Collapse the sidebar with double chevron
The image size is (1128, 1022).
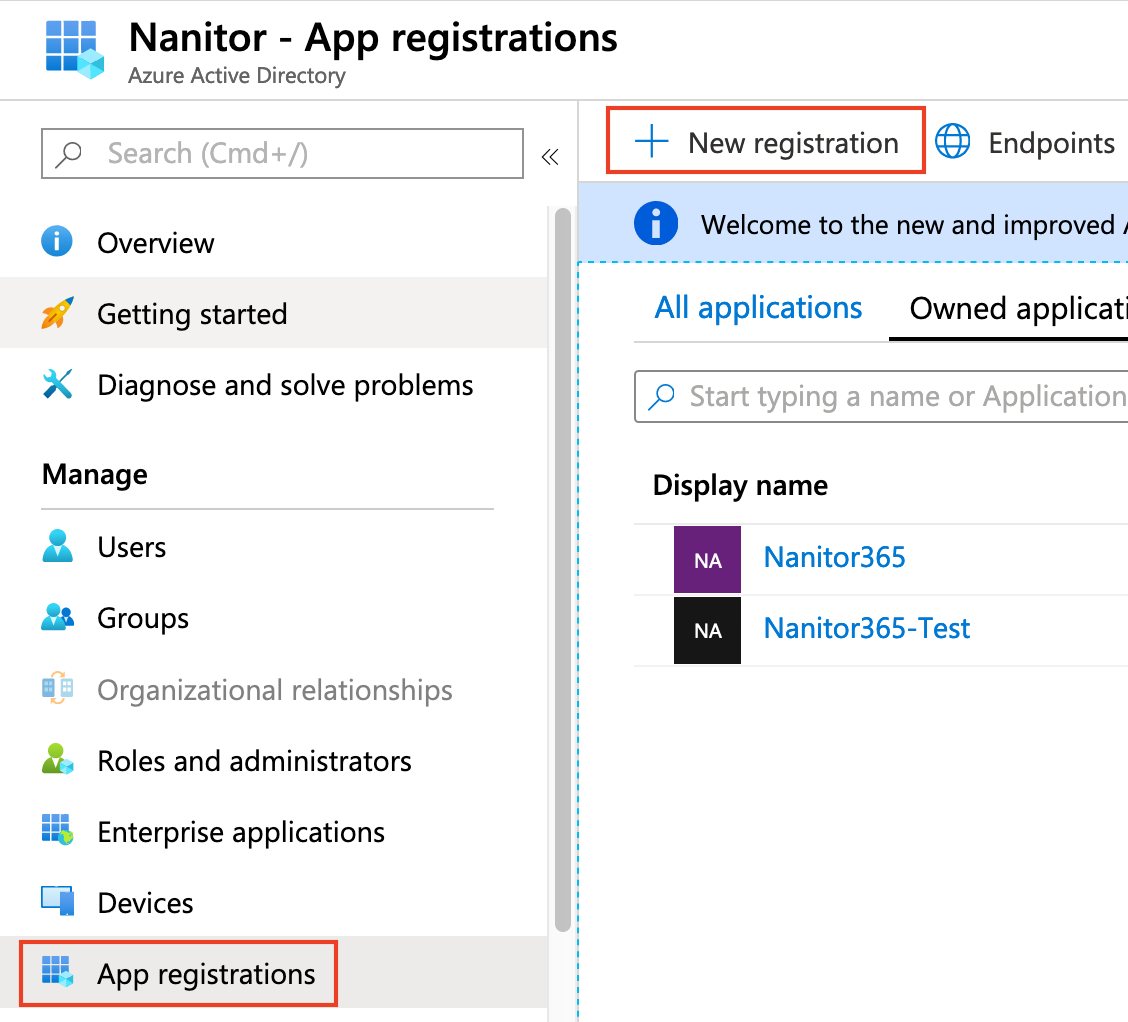click(x=549, y=156)
